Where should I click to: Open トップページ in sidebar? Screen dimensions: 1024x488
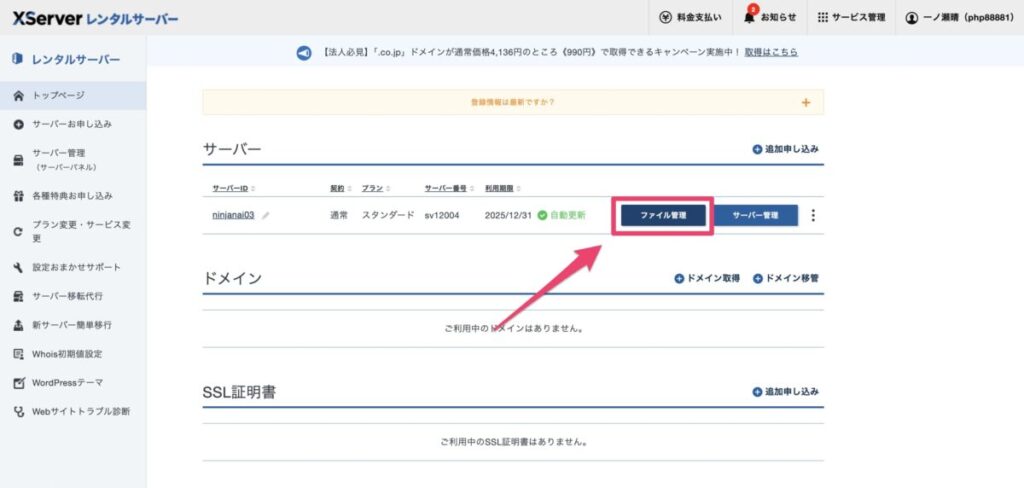(x=73, y=96)
